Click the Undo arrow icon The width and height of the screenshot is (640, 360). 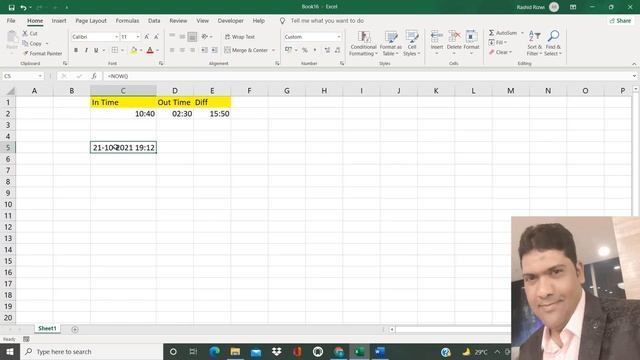23,7
